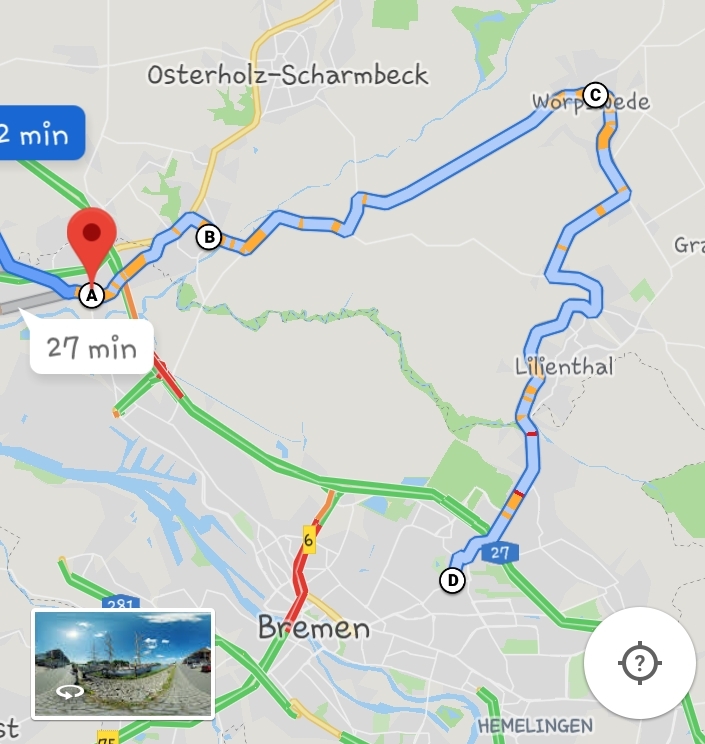The width and height of the screenshot is (705, 744).
Task: Tap the Hemelingen district label
Action: click(535, 725)
